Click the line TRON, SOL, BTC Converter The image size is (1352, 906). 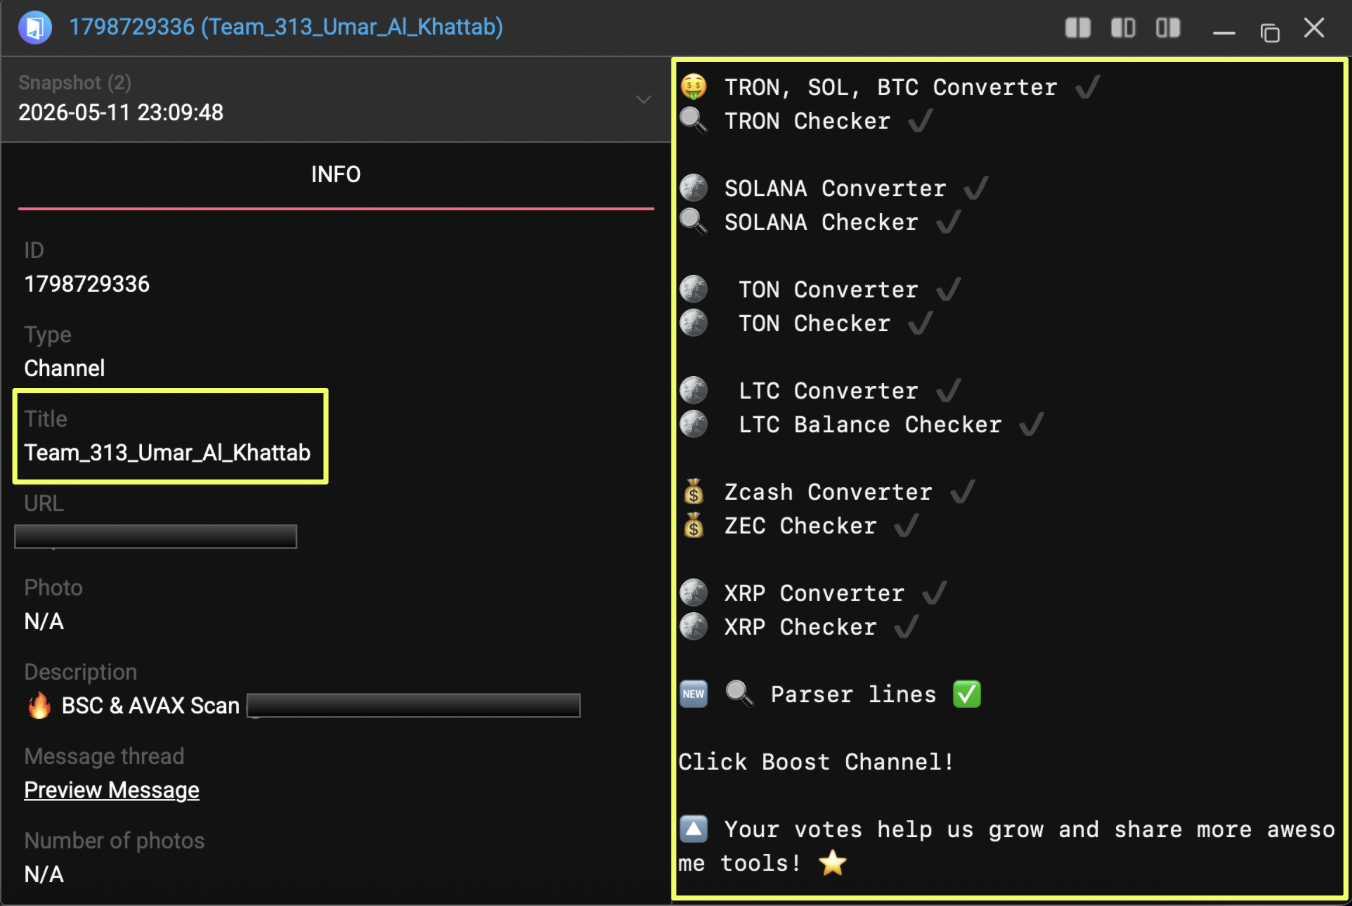[891, 87]
